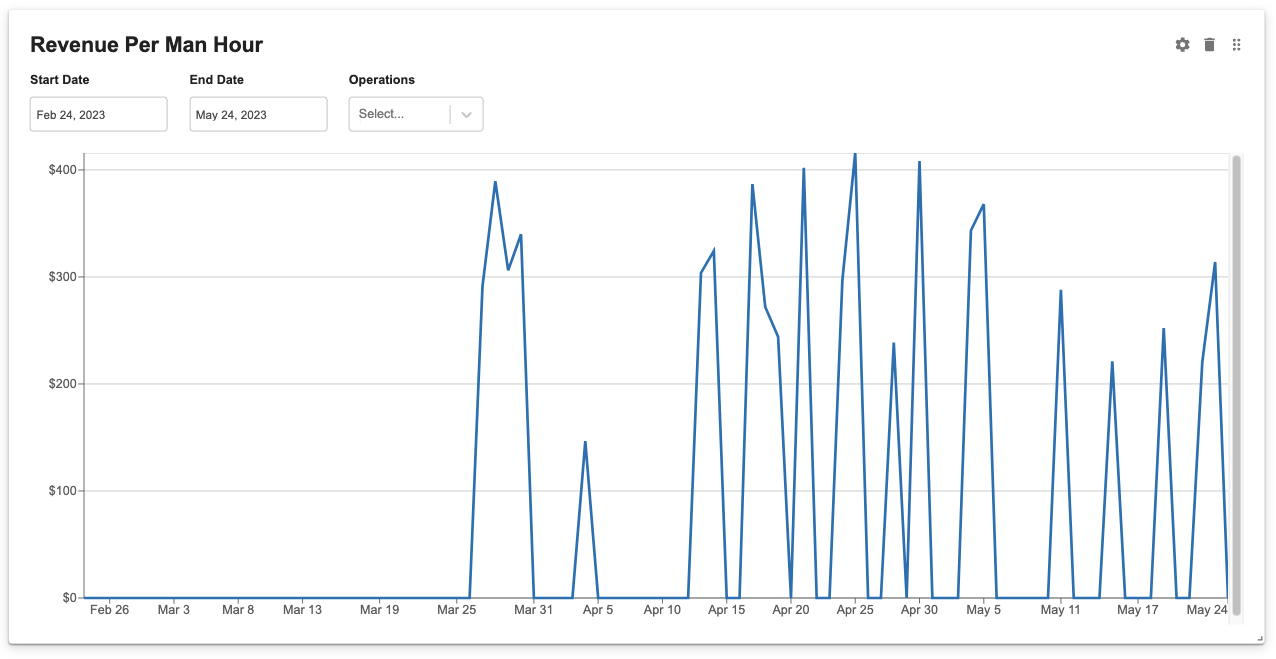Click the Mar 31 axis label
Screen dimensions: 1276x659
[533, 610]
